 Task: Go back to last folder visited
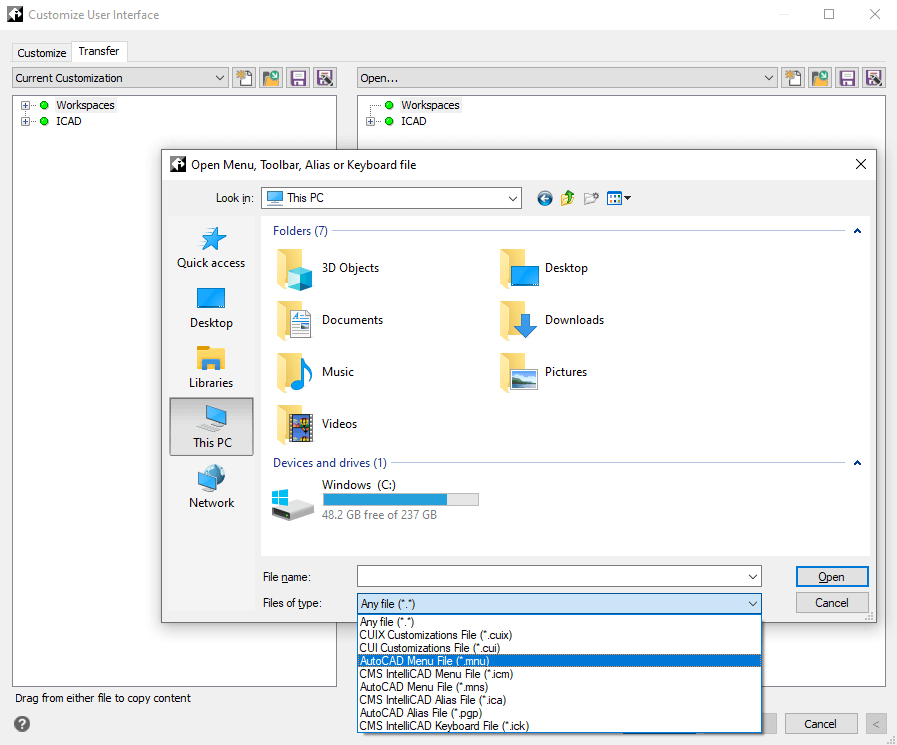point(545,199)
